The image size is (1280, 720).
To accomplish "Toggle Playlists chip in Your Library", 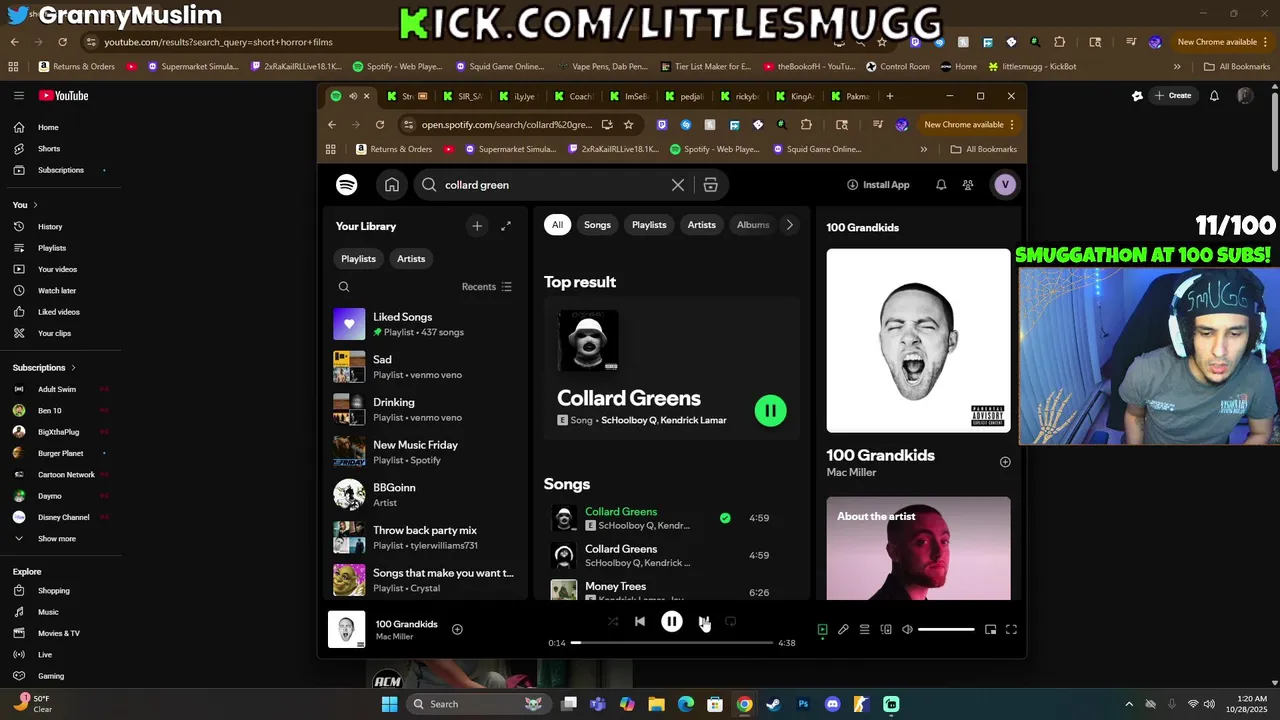I will point(358,259).
